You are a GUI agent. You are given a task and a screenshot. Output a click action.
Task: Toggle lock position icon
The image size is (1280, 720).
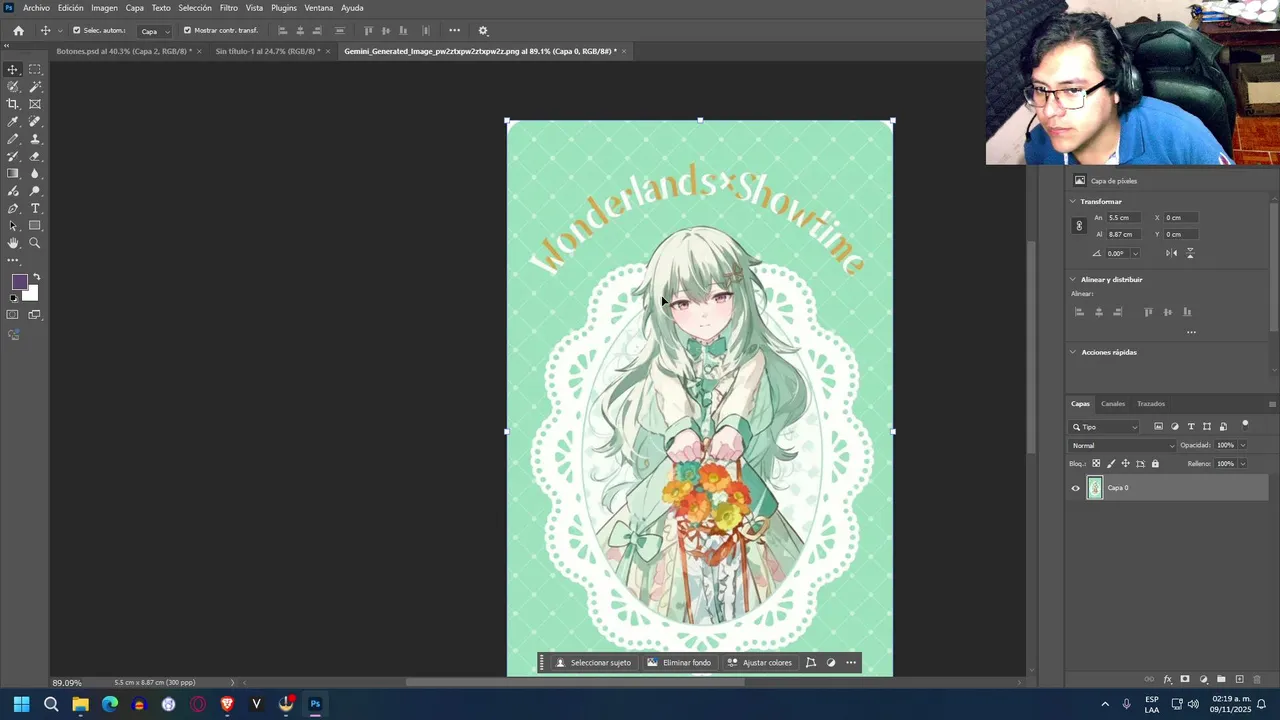[1126, 464]
